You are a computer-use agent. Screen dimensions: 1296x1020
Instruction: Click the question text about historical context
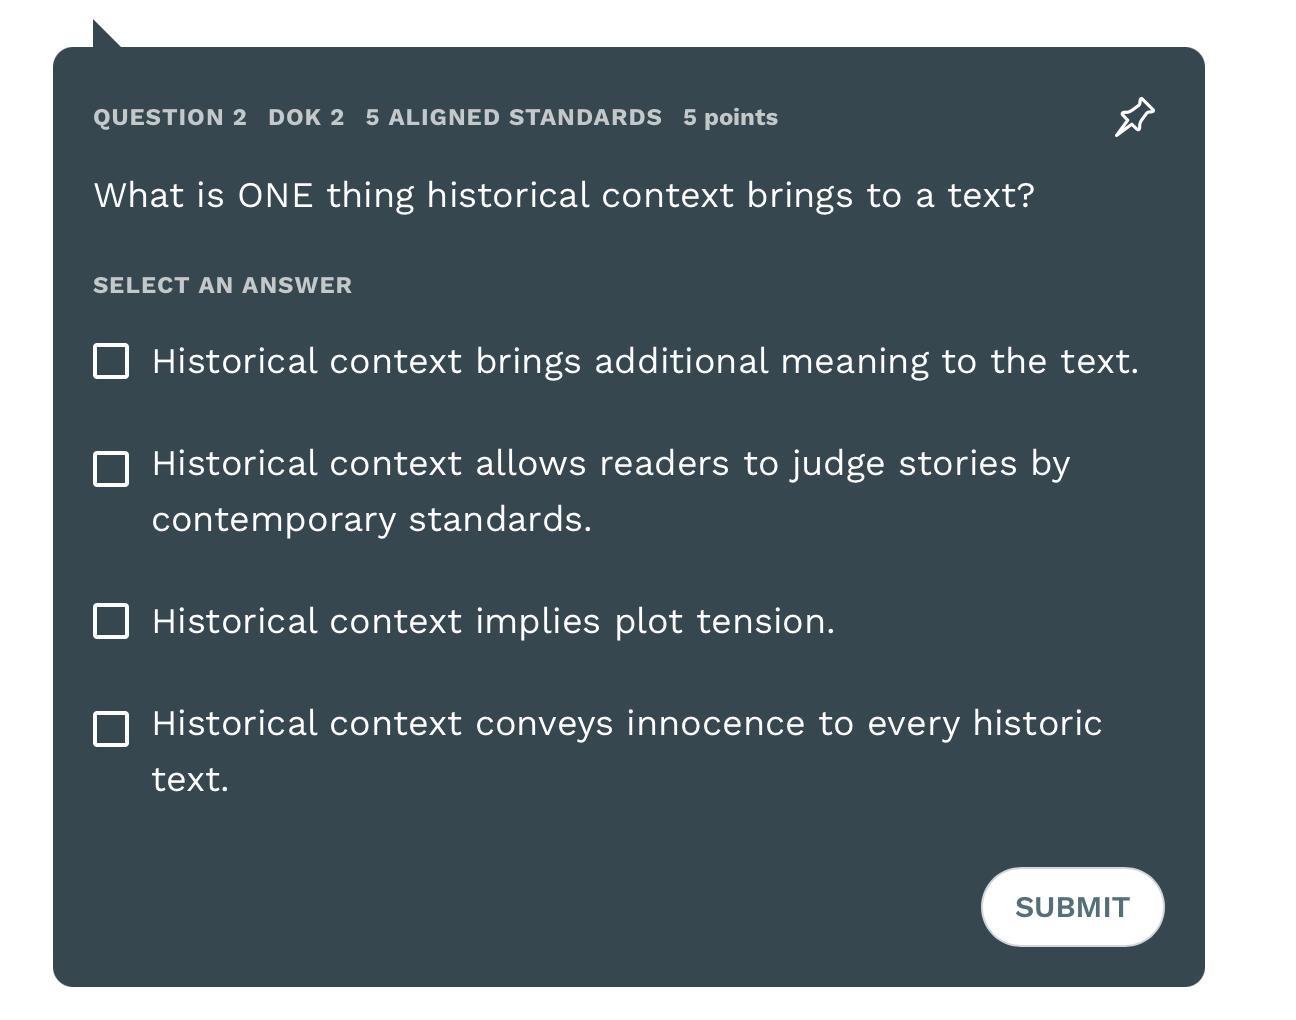[x=564, y=195]
